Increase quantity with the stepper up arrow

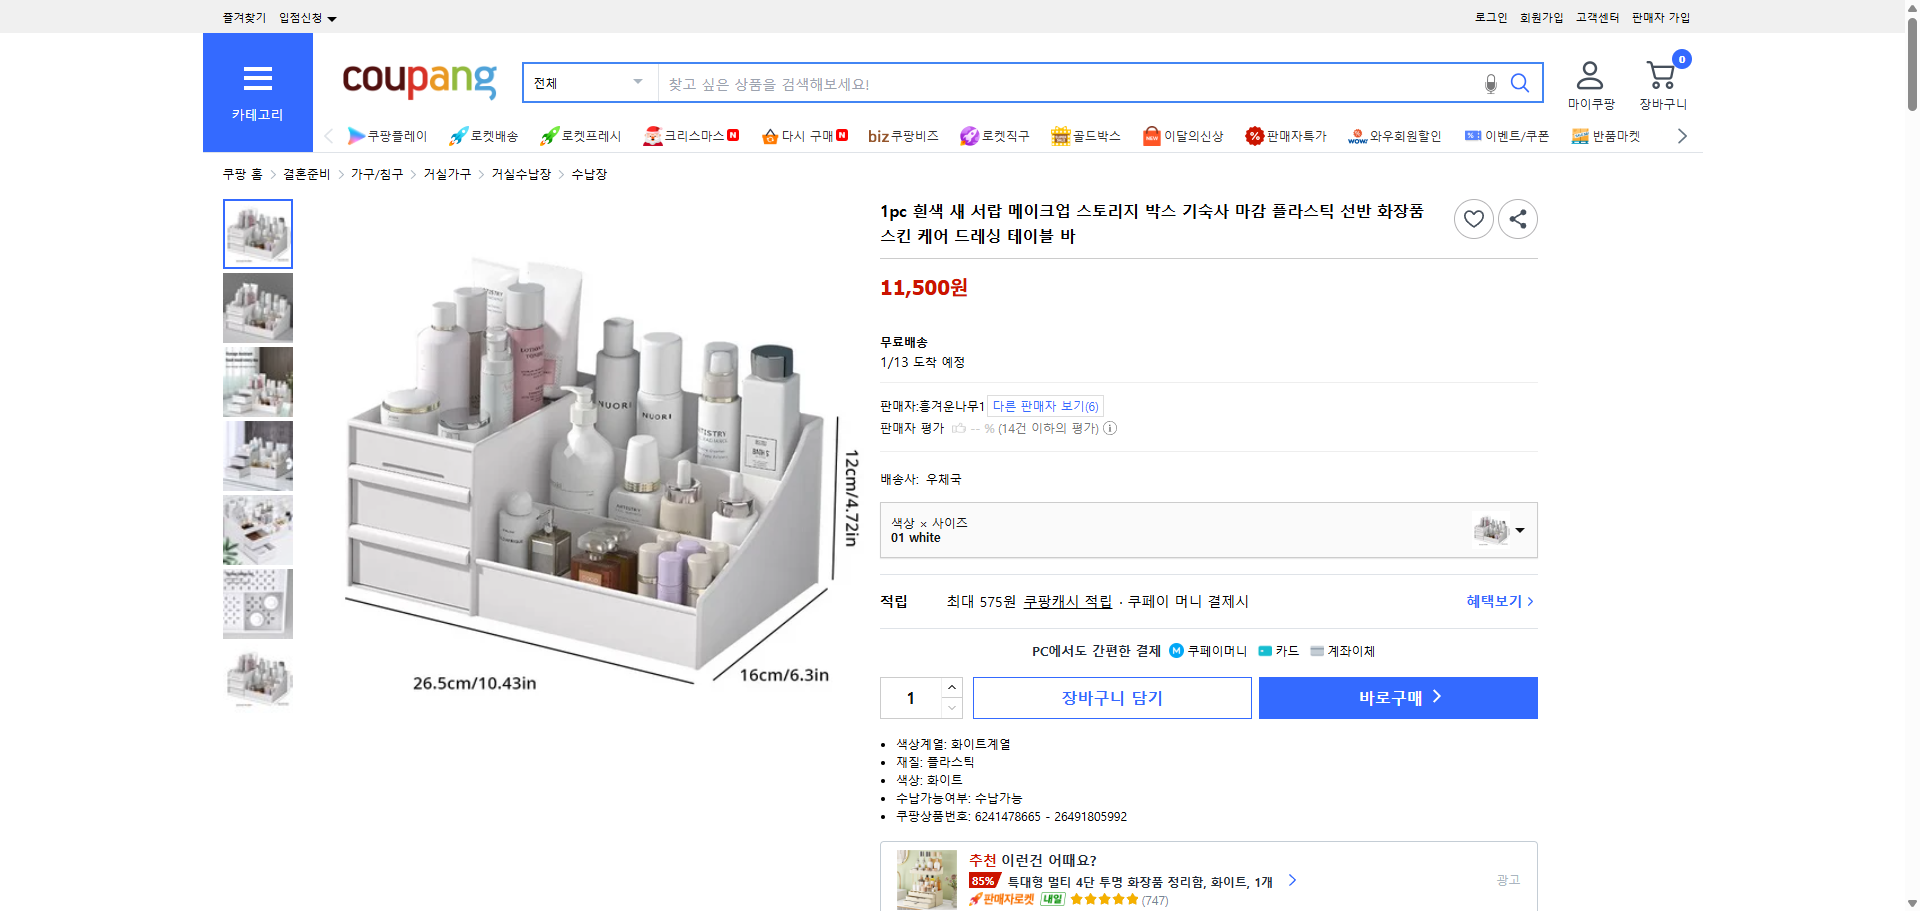(x=950, y=687)
